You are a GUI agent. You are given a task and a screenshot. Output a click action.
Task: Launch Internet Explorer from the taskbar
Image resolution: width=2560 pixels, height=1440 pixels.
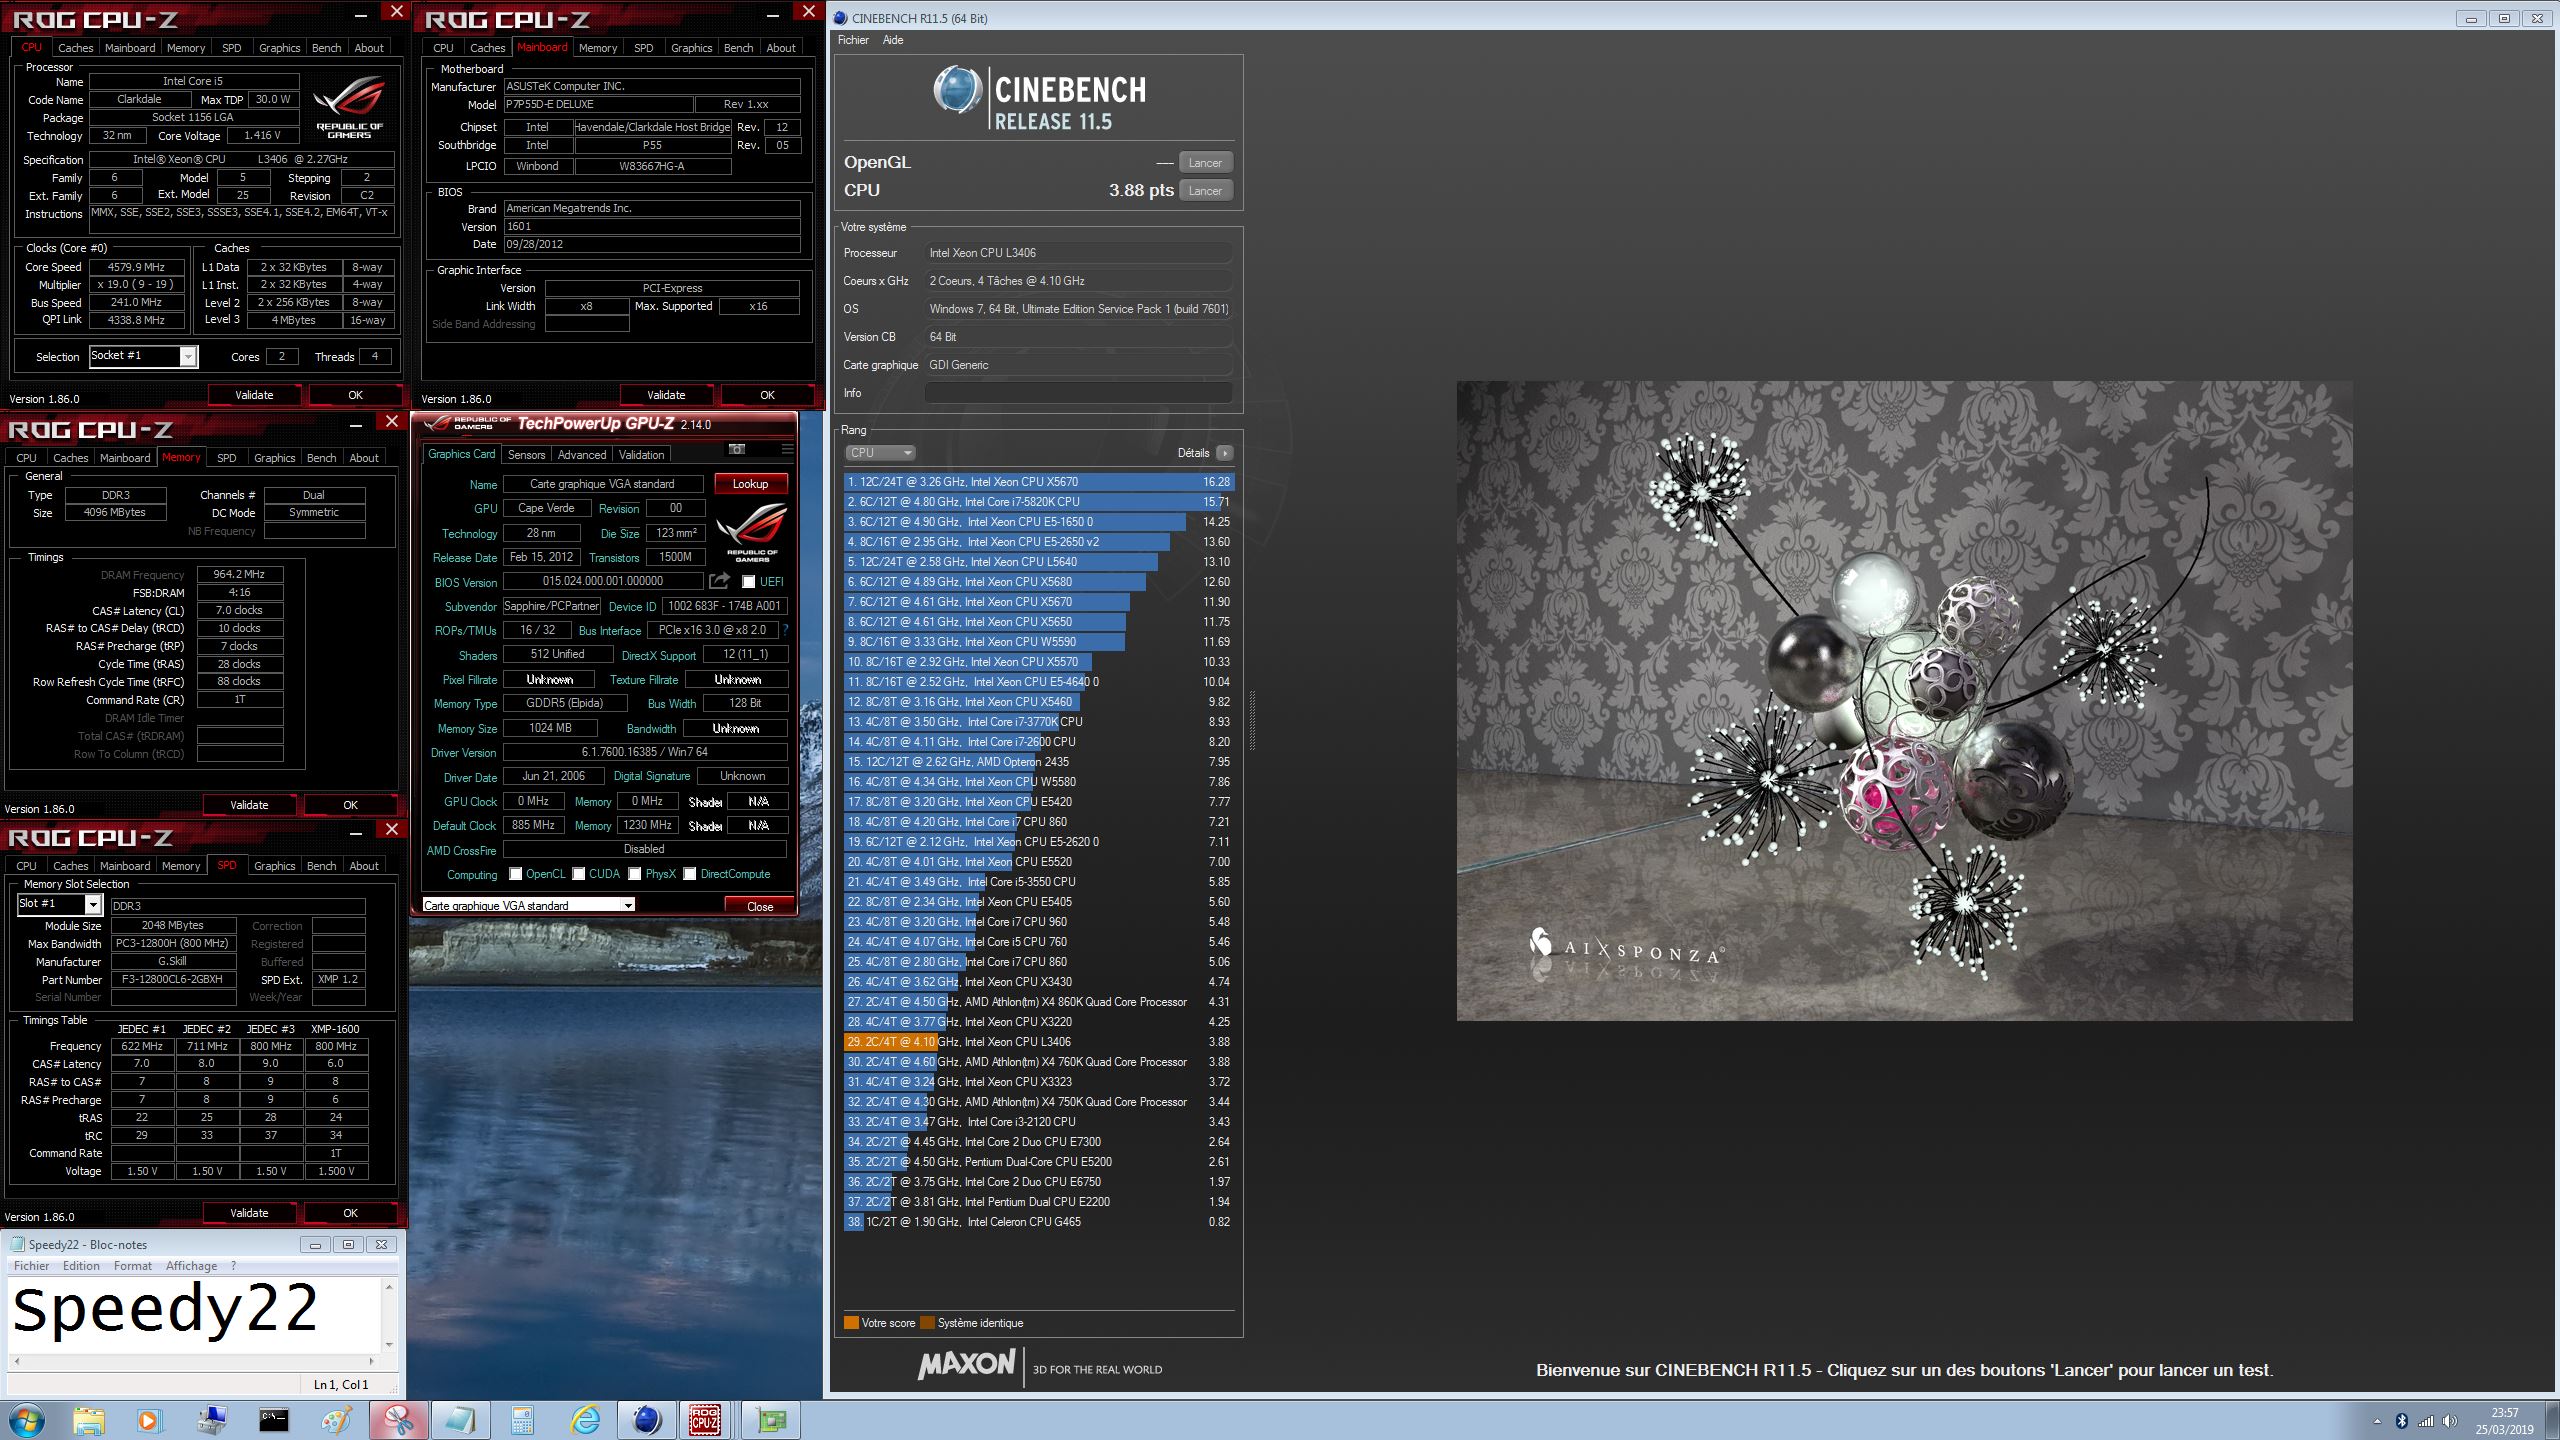[585, 1420]
